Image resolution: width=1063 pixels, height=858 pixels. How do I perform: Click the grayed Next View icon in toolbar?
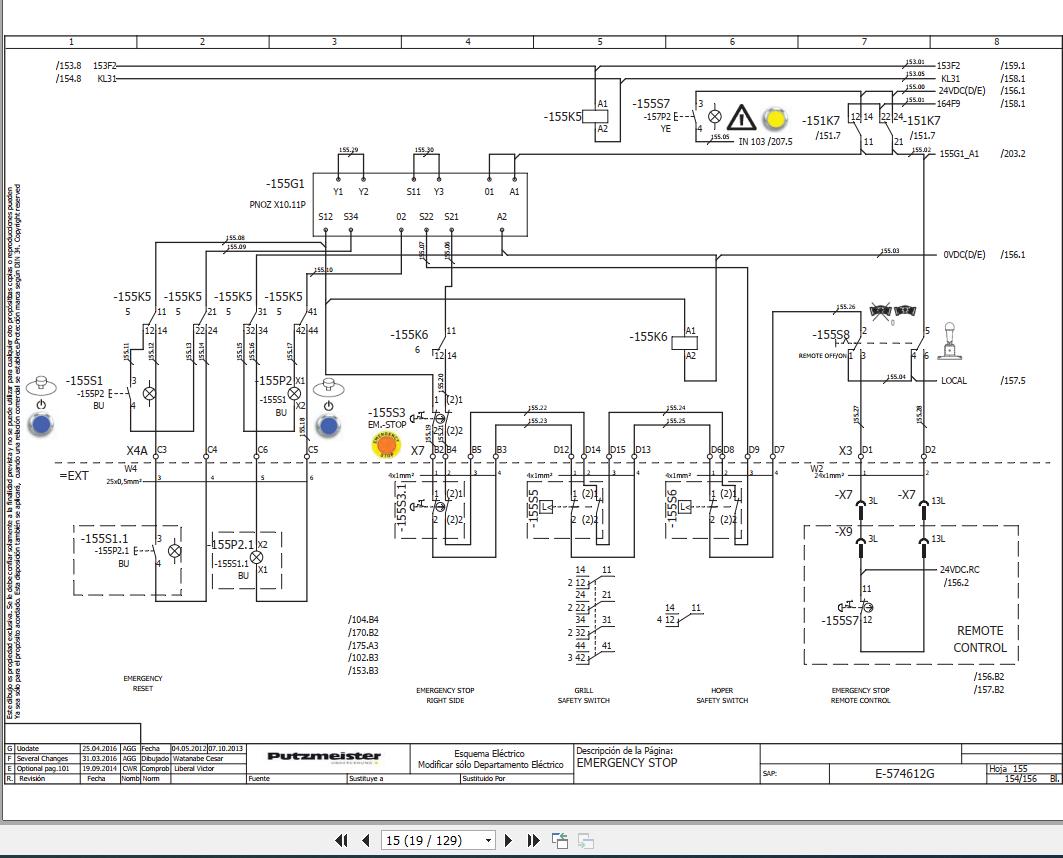click(584, 841)
